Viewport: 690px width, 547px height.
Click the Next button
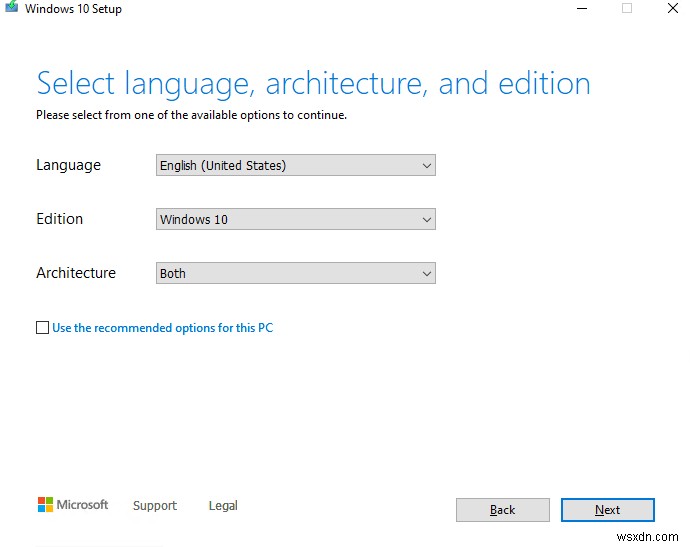pos(608,510)
